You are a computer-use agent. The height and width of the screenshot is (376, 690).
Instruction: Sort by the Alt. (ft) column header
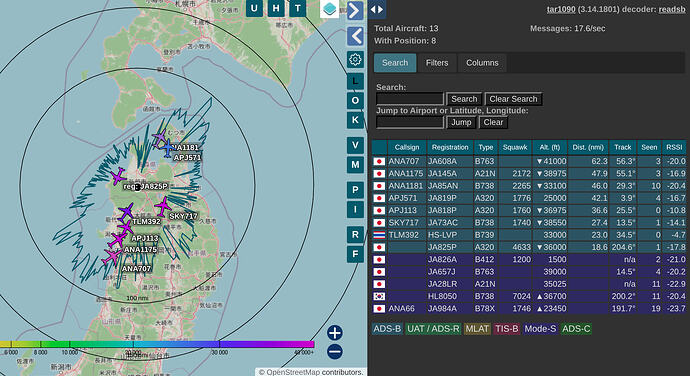550,147
